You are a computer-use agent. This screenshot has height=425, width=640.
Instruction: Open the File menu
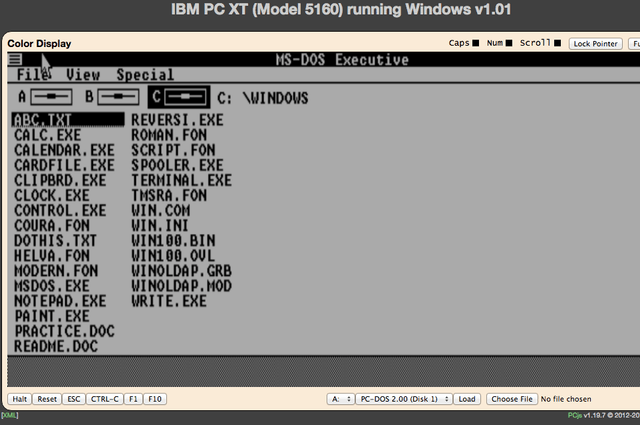tap(34, 75)
